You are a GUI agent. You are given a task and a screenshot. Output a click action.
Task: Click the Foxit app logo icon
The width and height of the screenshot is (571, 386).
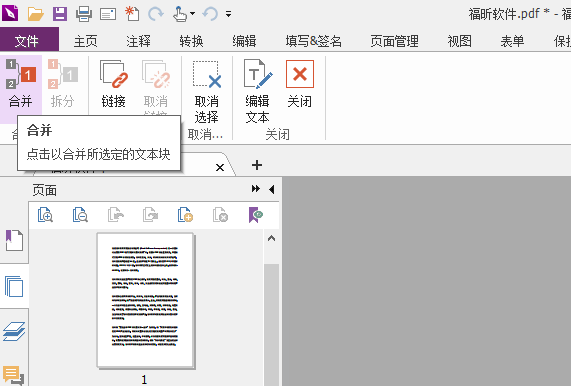[10, 13]
